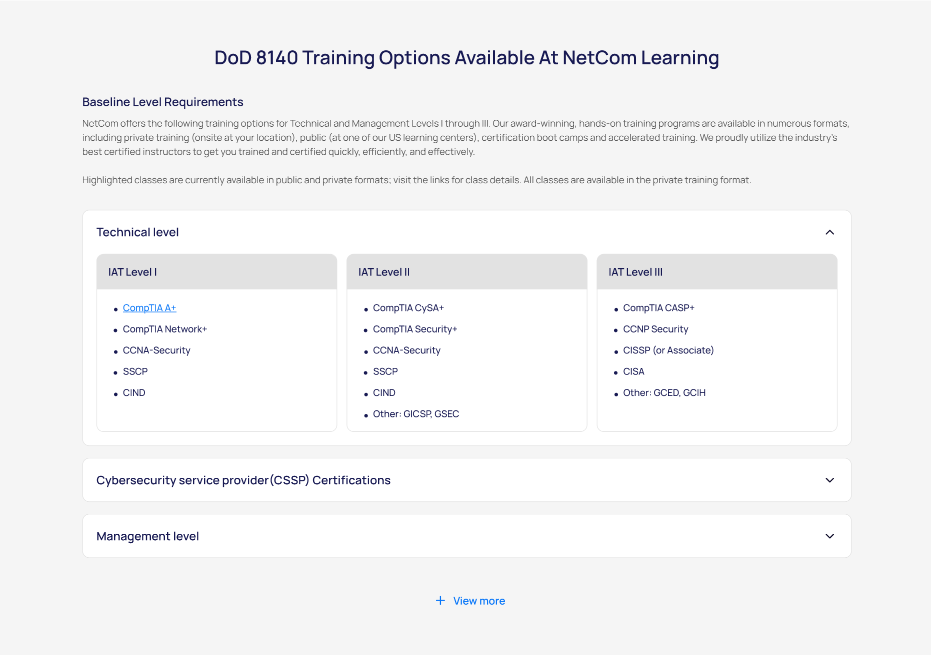Click the View more link
The image size is (931, 655).
coord(479,601)
